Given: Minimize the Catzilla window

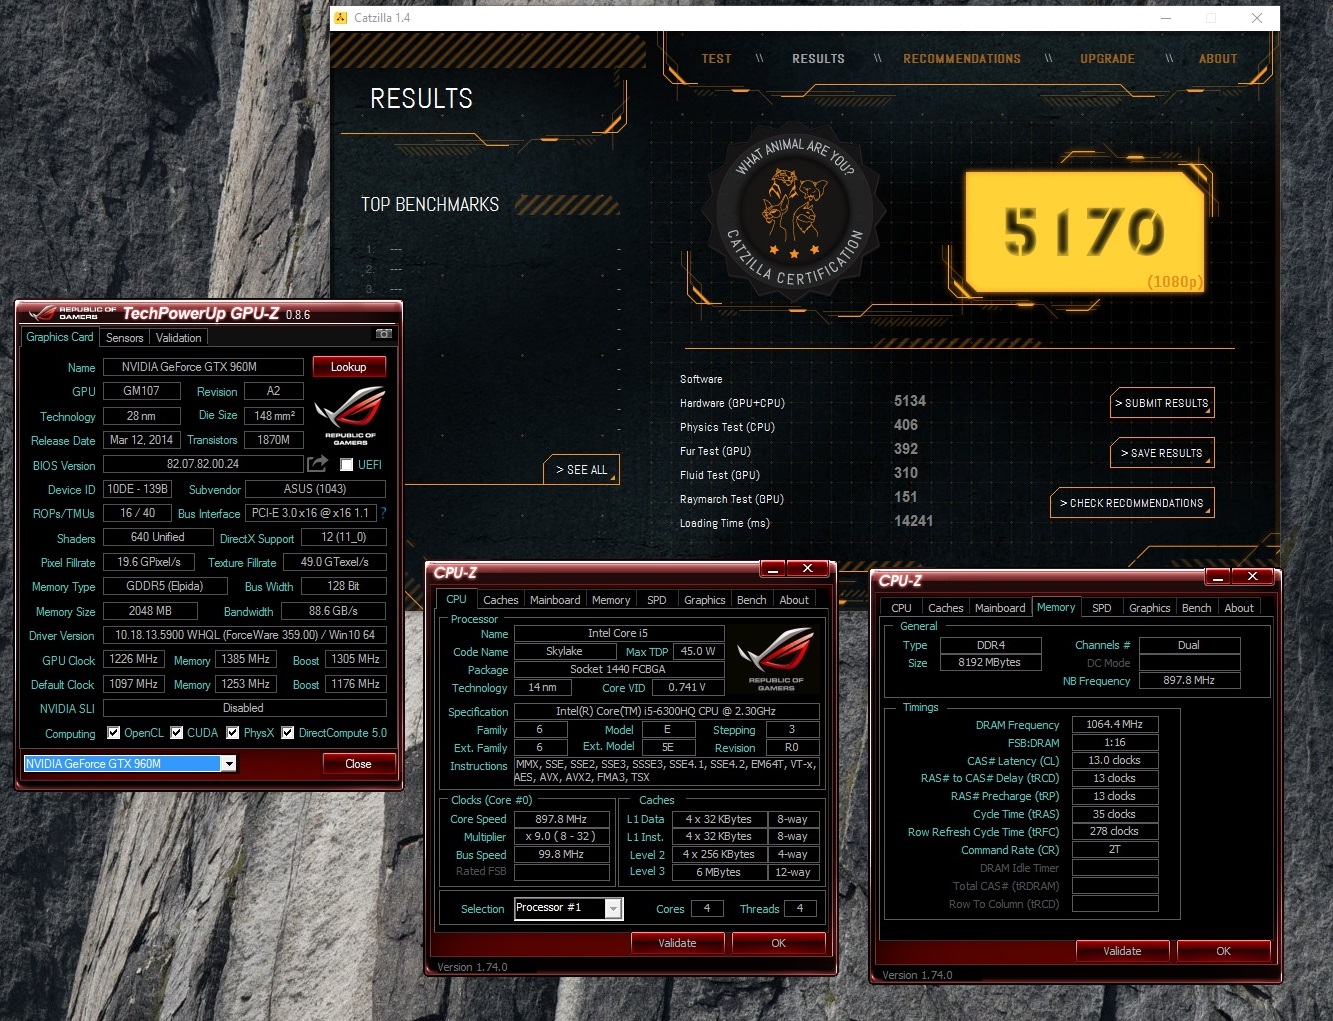Looking at the screenshot, I should 1166,18.
